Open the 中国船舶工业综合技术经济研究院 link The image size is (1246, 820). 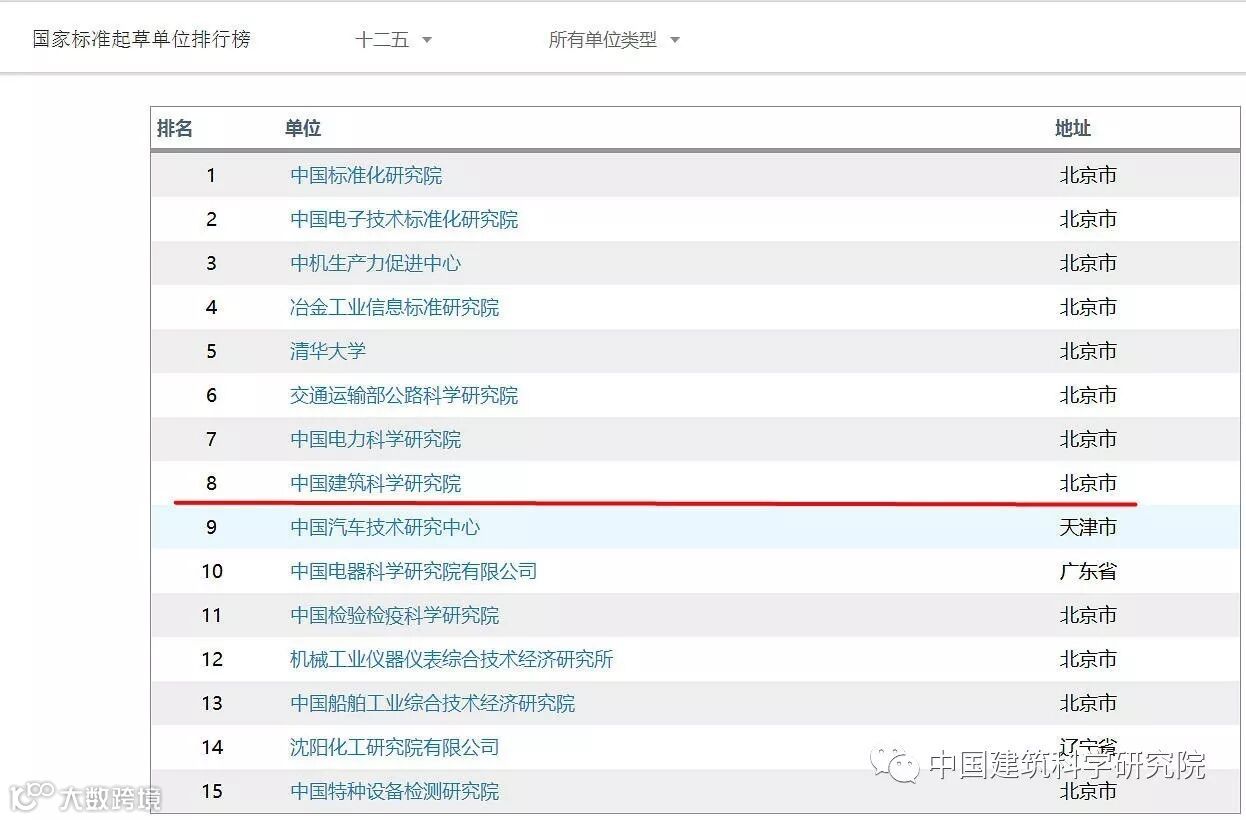click(x=433, y=703)
